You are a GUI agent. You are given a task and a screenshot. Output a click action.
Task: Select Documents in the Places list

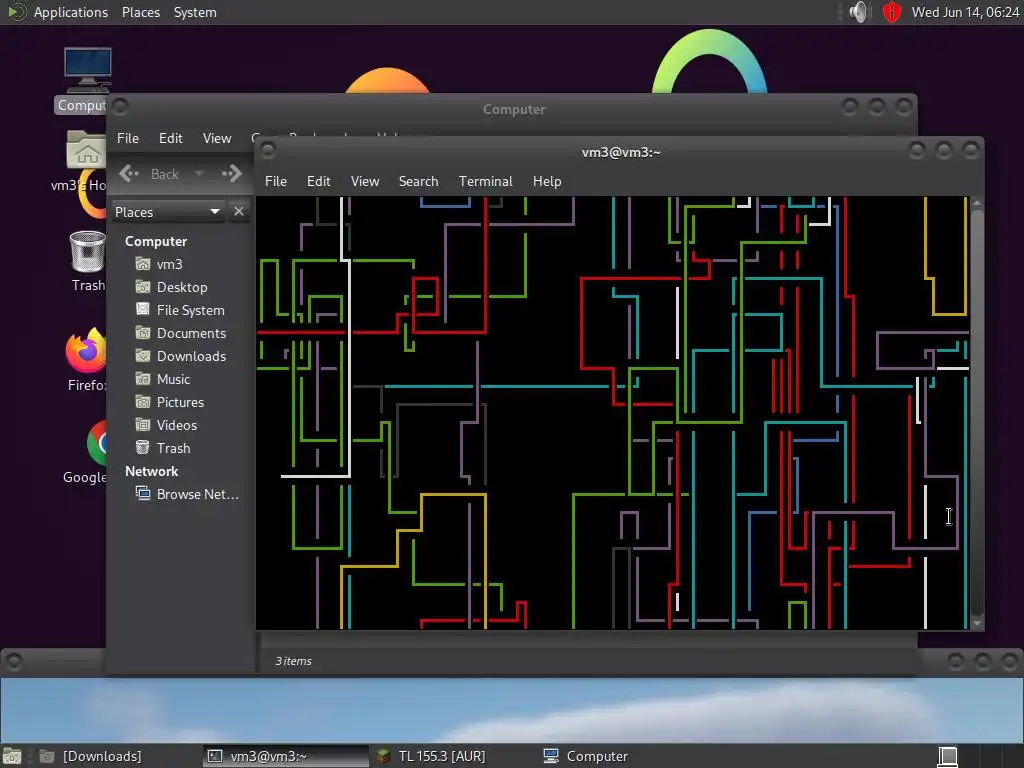tap(191, 332)
